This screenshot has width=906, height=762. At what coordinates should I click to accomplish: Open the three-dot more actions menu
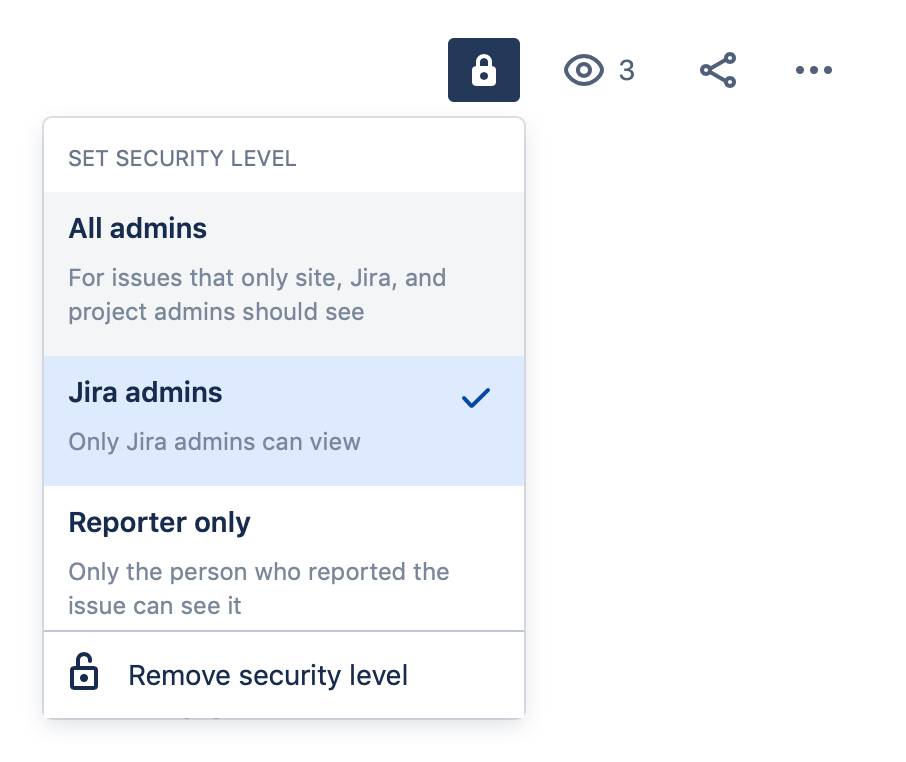pos(814,70)
